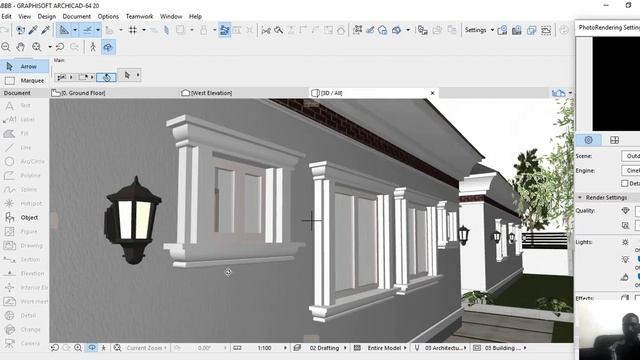Image resolution: width=640 pixels, height=360 pixels.
Task: Open the grid snap dropdown arrow
Action: pyautogui.click(x=144, y=30)
